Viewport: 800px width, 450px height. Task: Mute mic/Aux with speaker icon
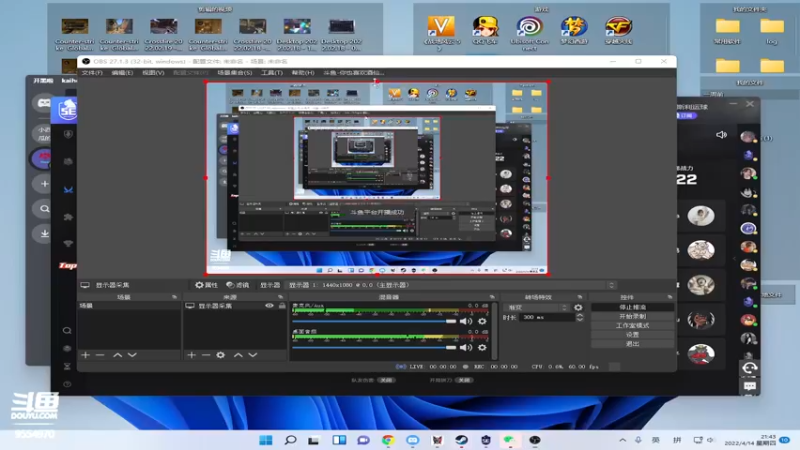465,321
